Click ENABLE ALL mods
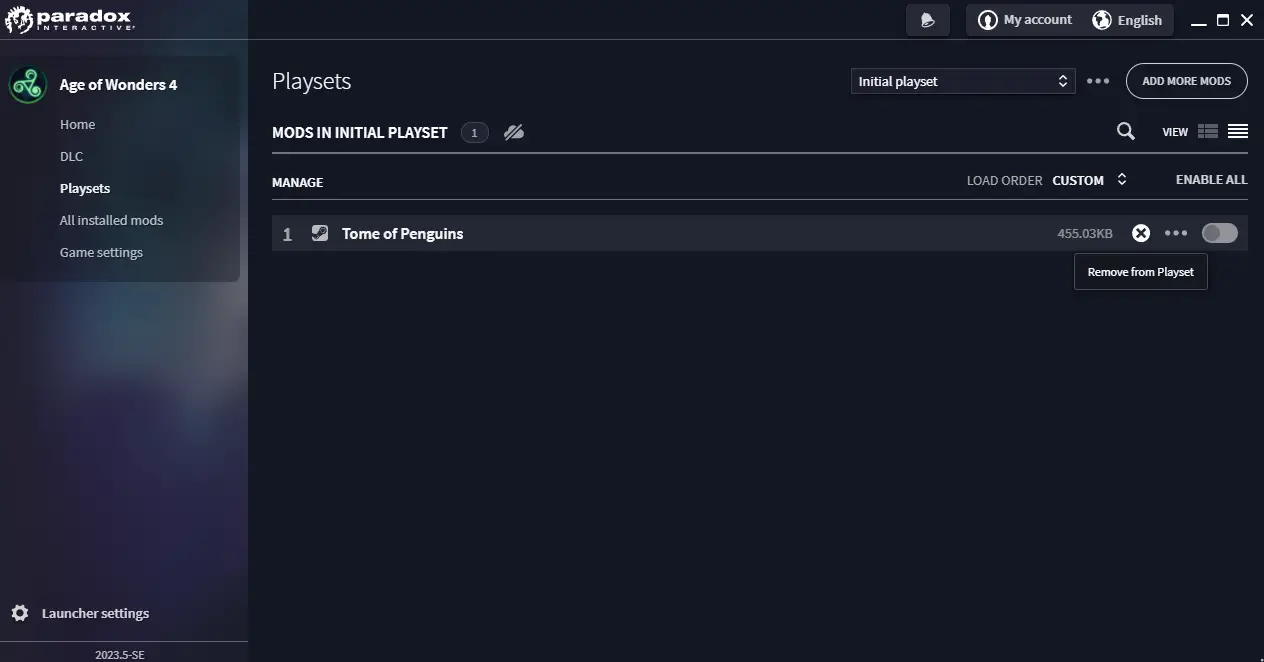Screen dimensions: 1264x662 pyautogui.click(x=1212, y=180)
